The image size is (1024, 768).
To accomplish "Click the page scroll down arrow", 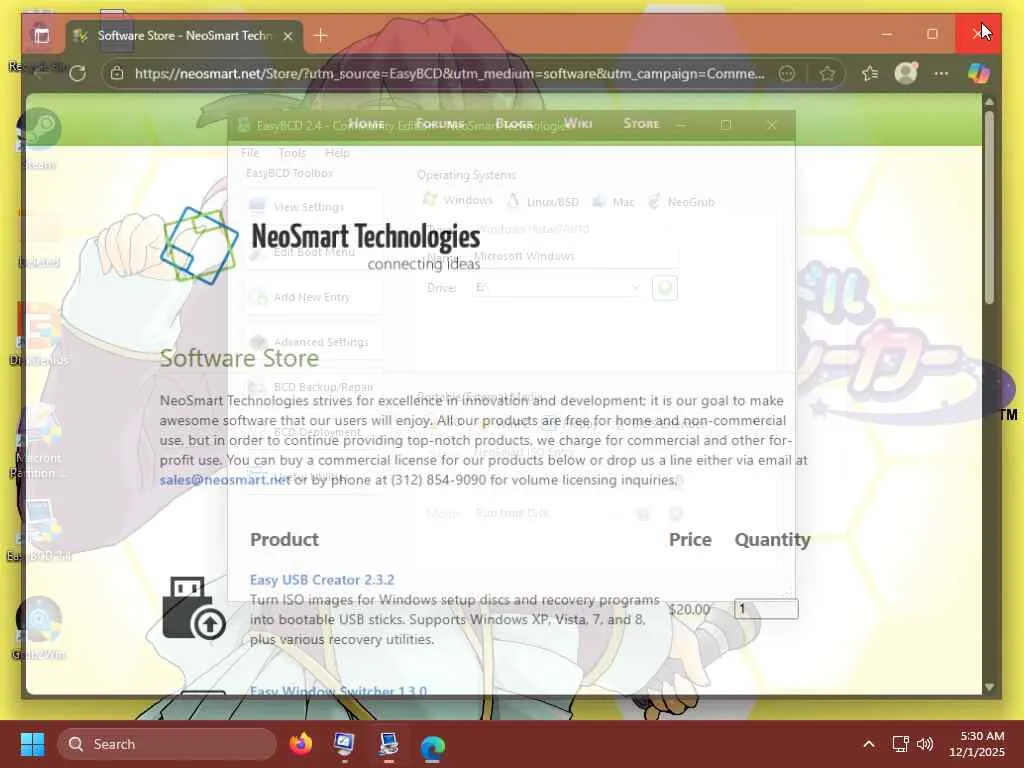I will [989, 687].
